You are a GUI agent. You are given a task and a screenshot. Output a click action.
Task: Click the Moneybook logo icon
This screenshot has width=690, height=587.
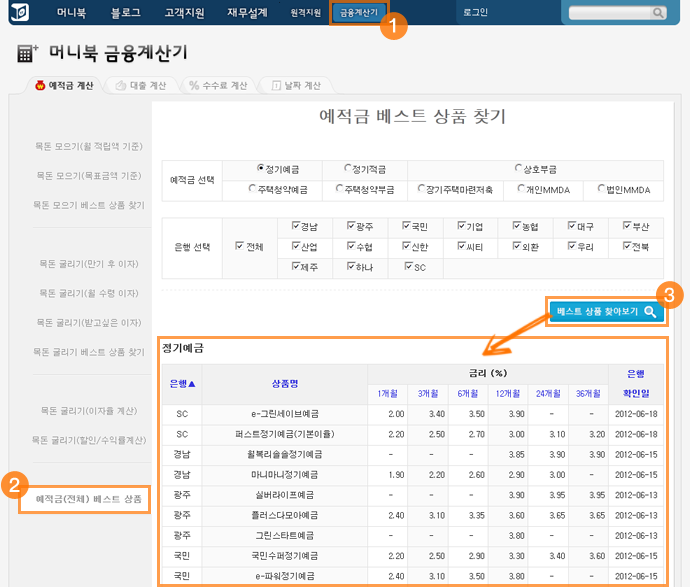pyautogui.click(x=20, y=12)
